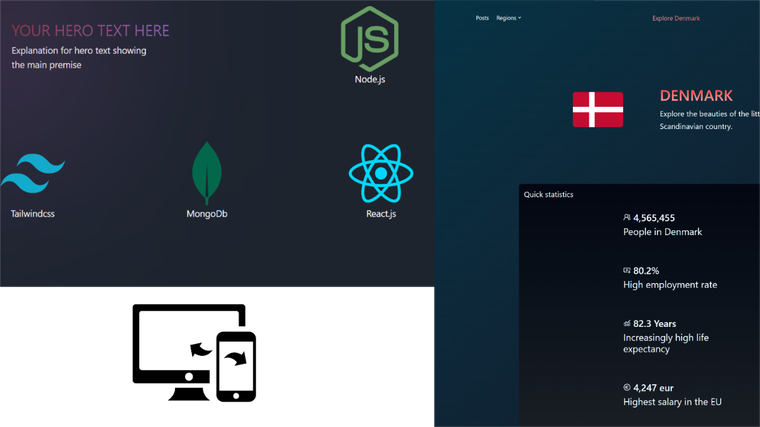Screen dimensions: 760x427
Task: Follow the Explore Denmark link
Action: [676, 18]
